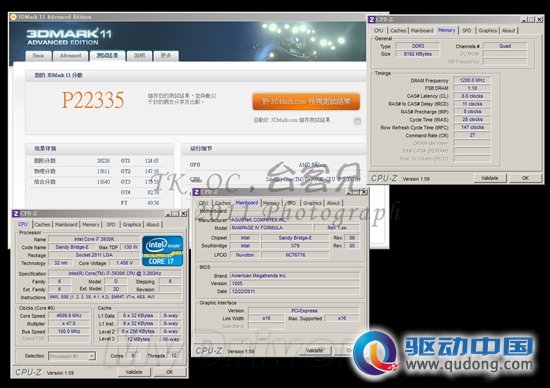550x388 pixels.
Task: Minimize the CPU-Z CPU window
Action: pos(168,213)
